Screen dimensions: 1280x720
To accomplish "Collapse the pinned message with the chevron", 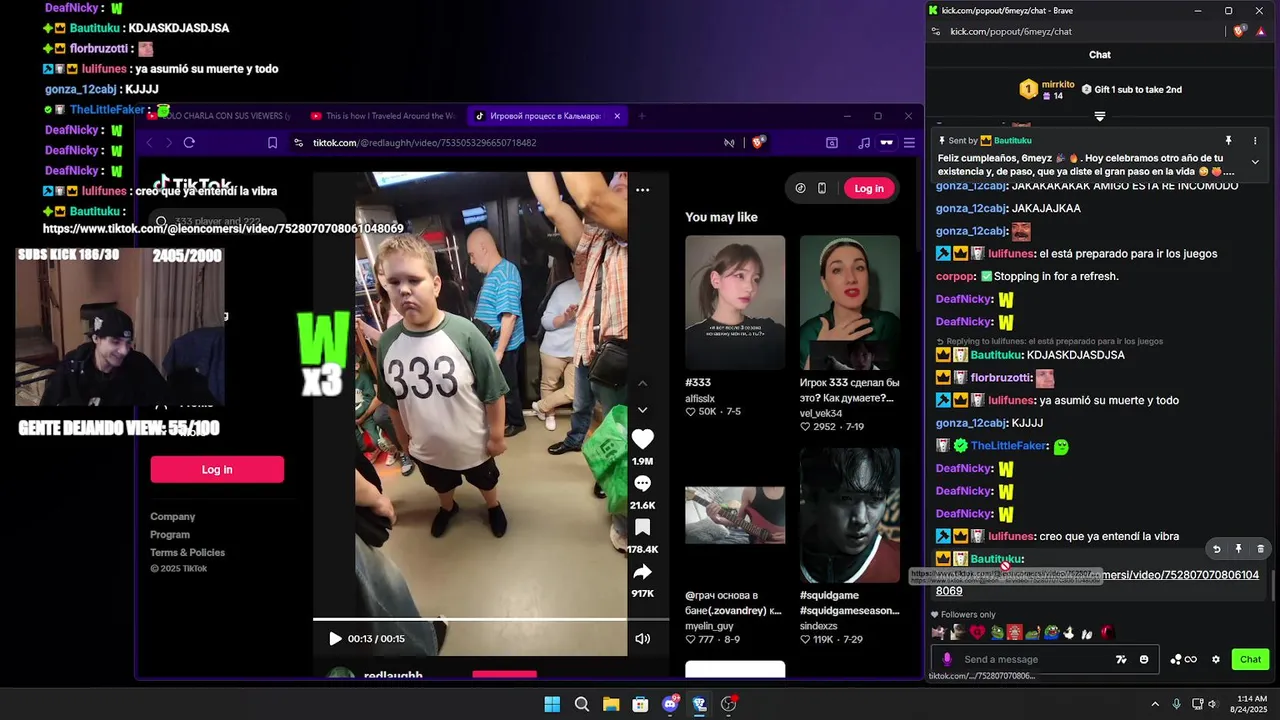I will tap(1255, 162).
